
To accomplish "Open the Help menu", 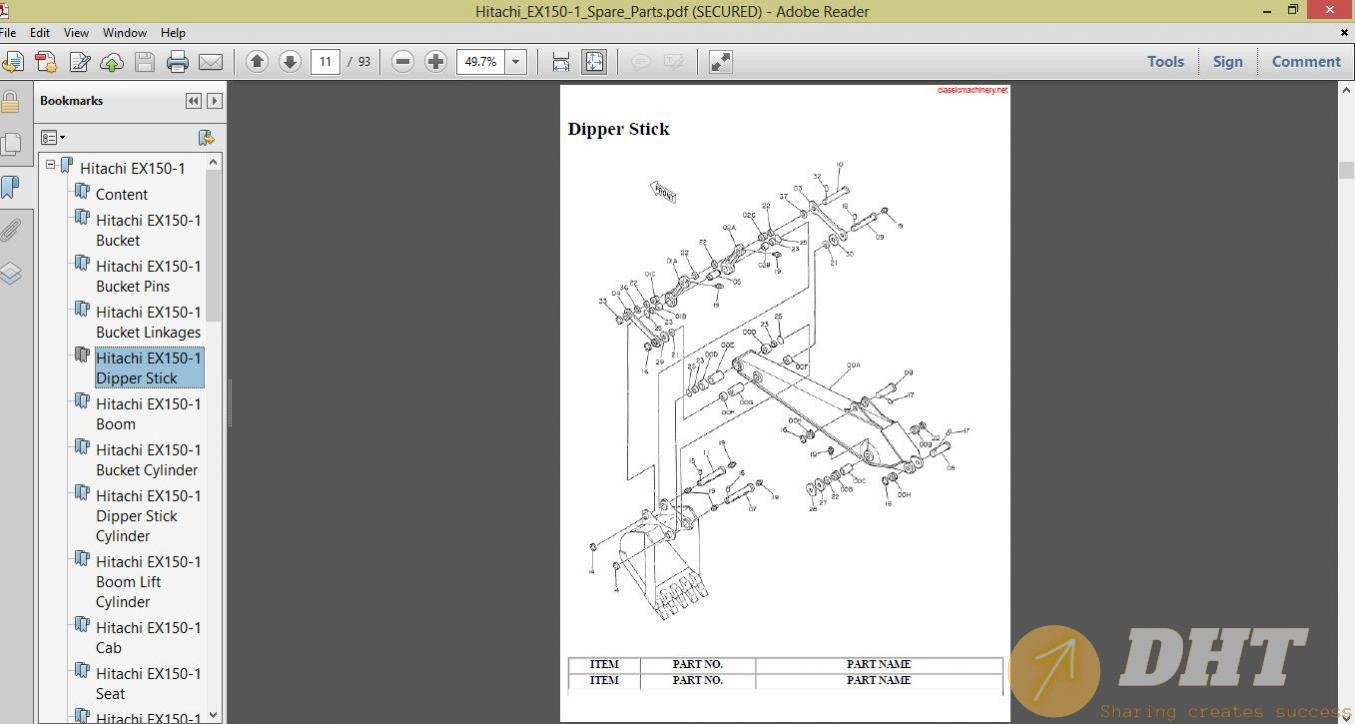I will click(x=173, y=33).
